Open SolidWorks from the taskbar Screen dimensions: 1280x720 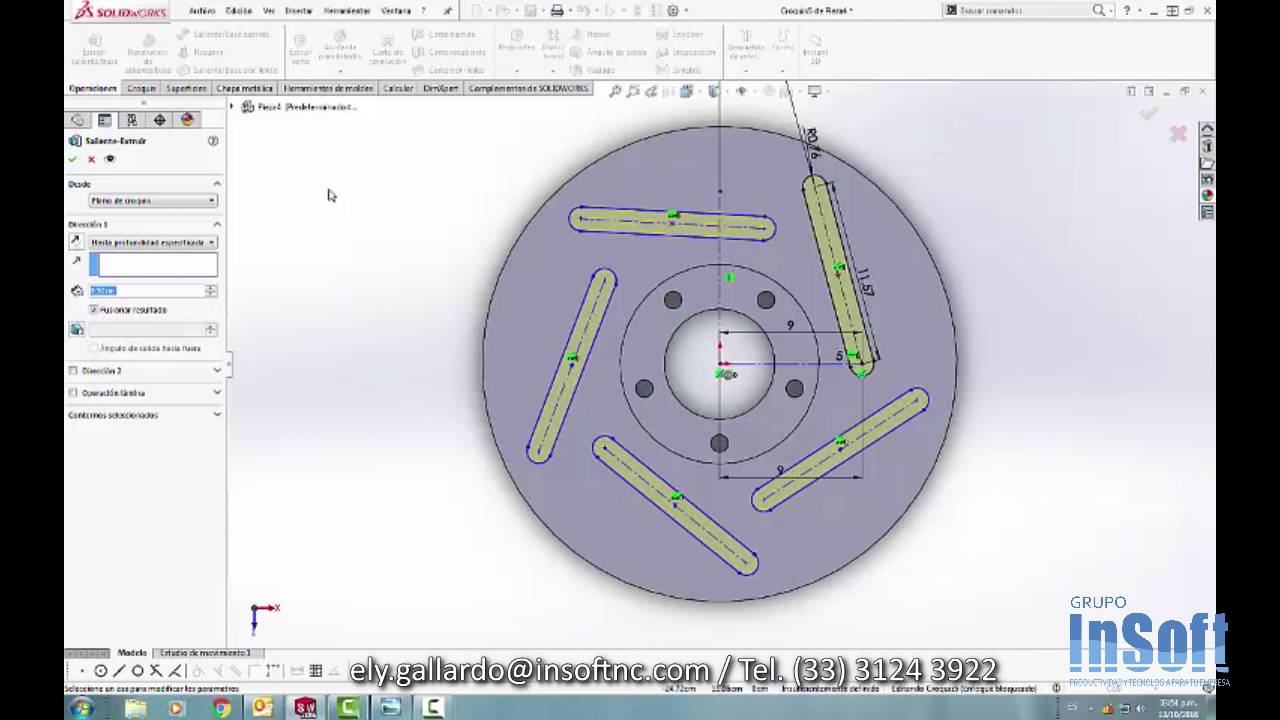point(305,708)
